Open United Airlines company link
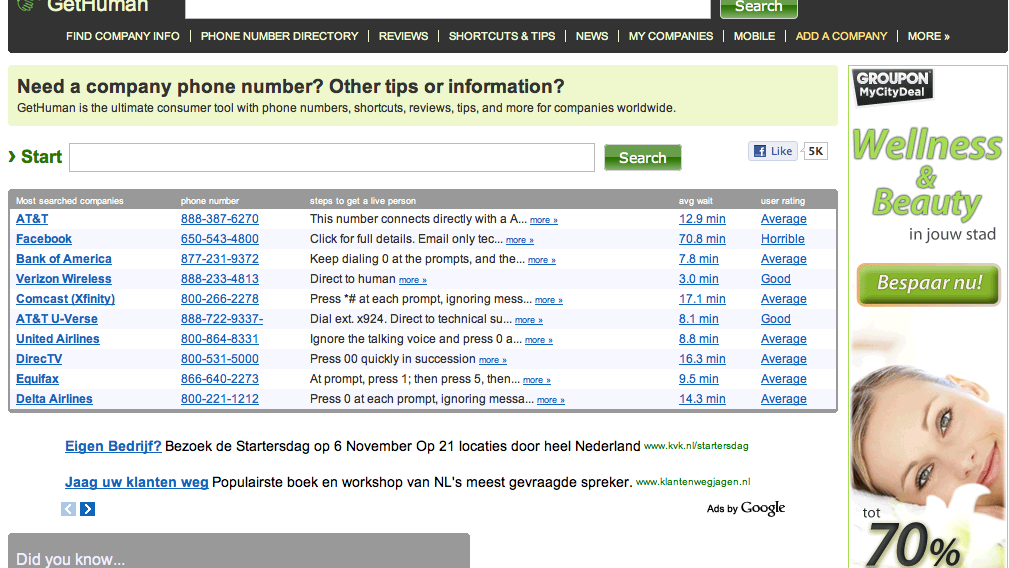The width and height of the screenshot is (1009, 568). [x=58, y=338]
